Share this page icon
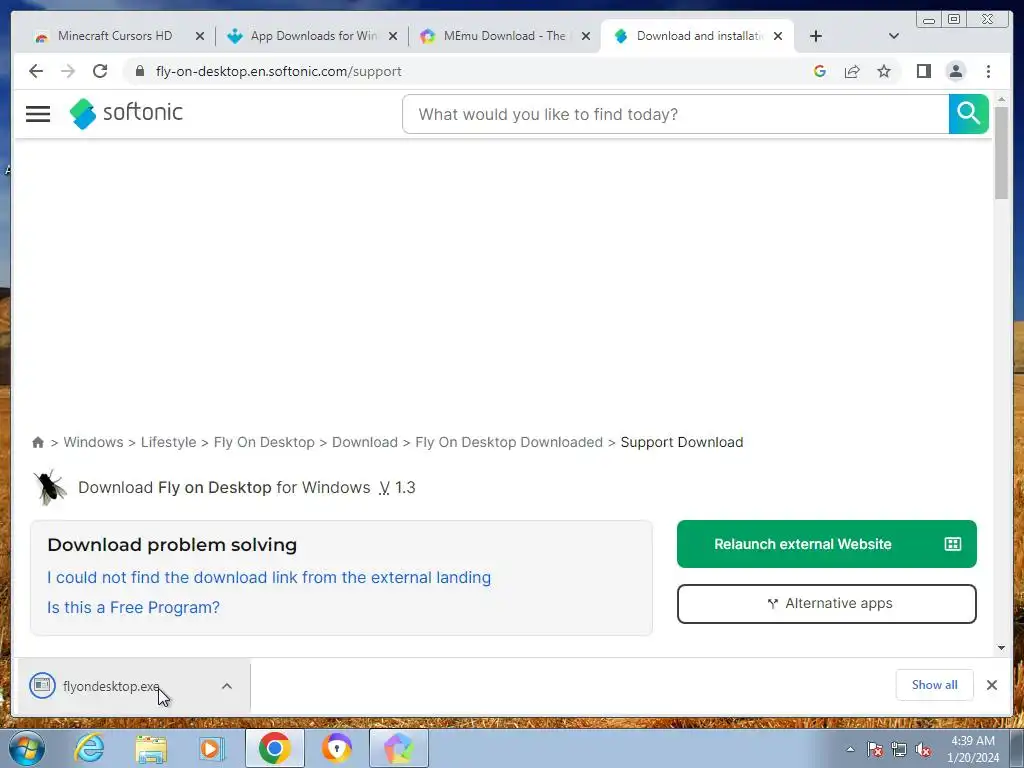The width and height of the screenshot is (1024, 768). (x=852, y=71)
